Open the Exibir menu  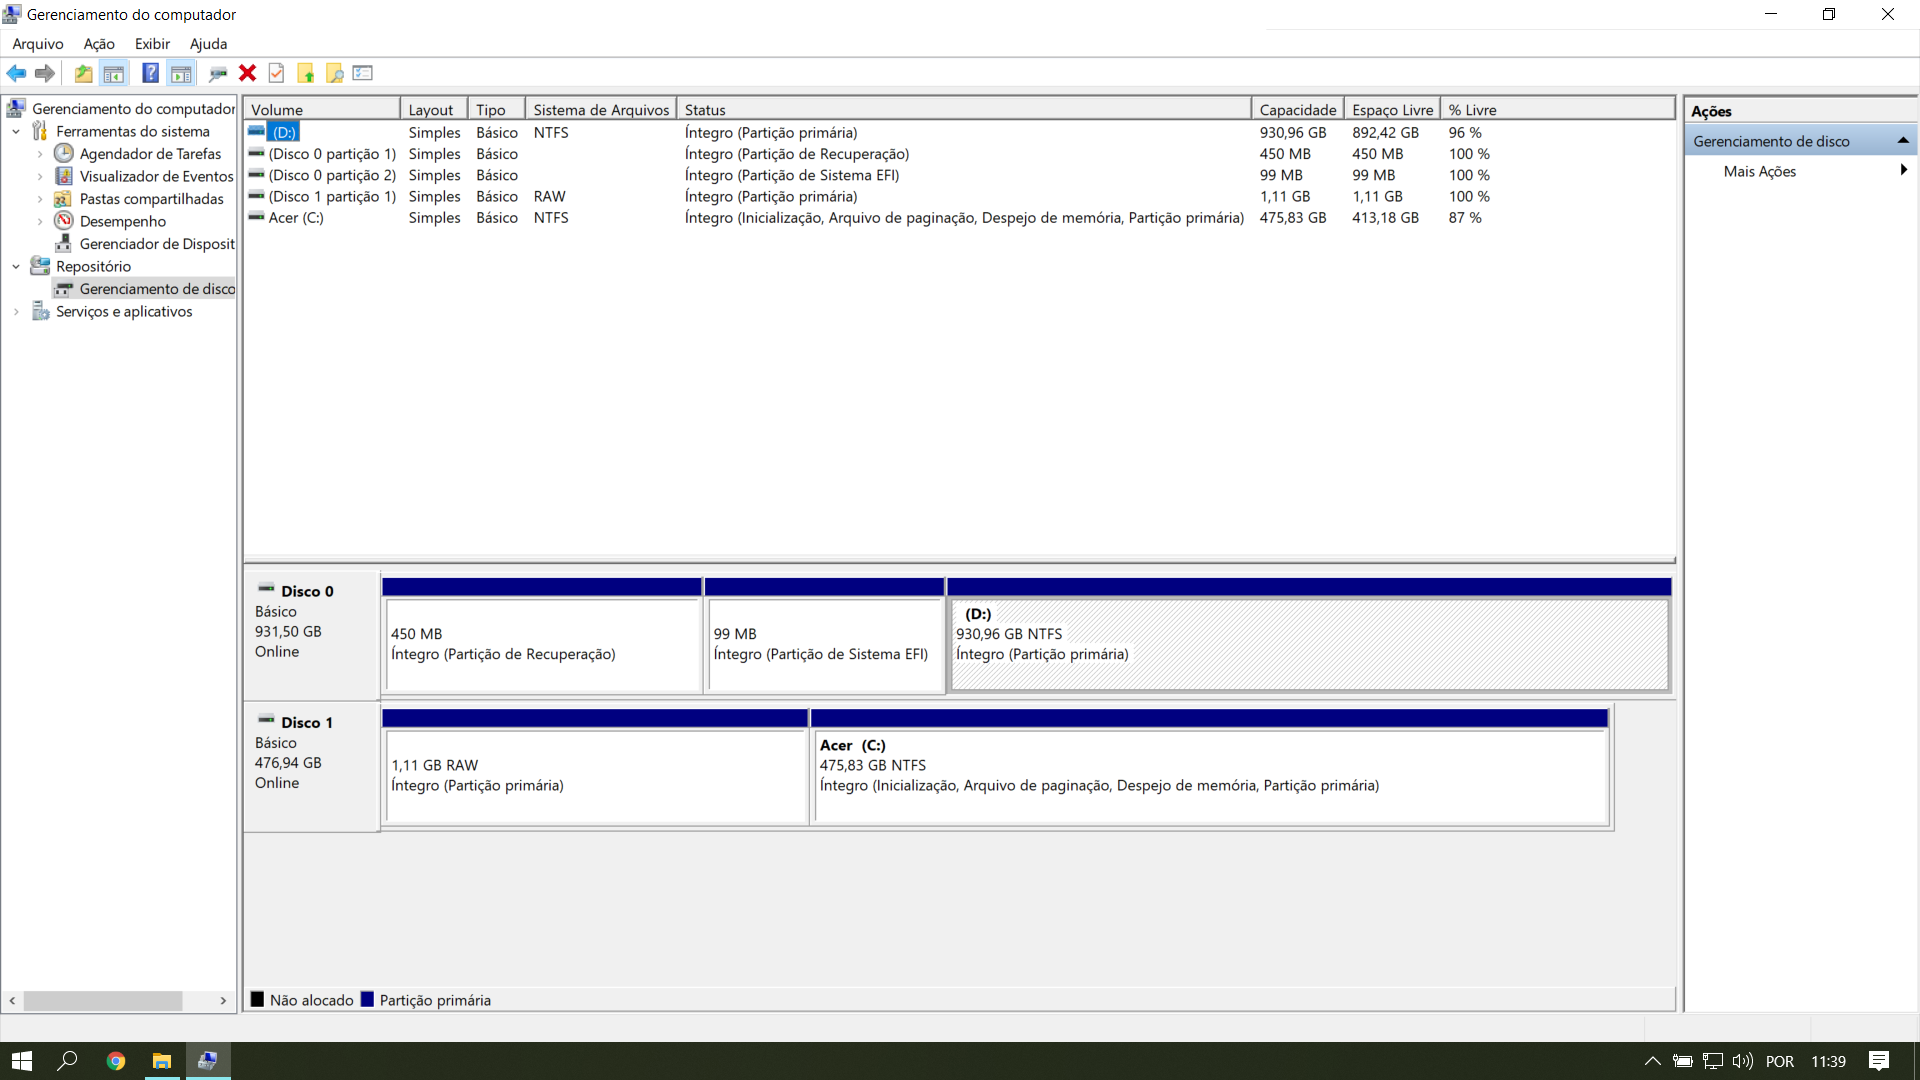coord(153,44)
